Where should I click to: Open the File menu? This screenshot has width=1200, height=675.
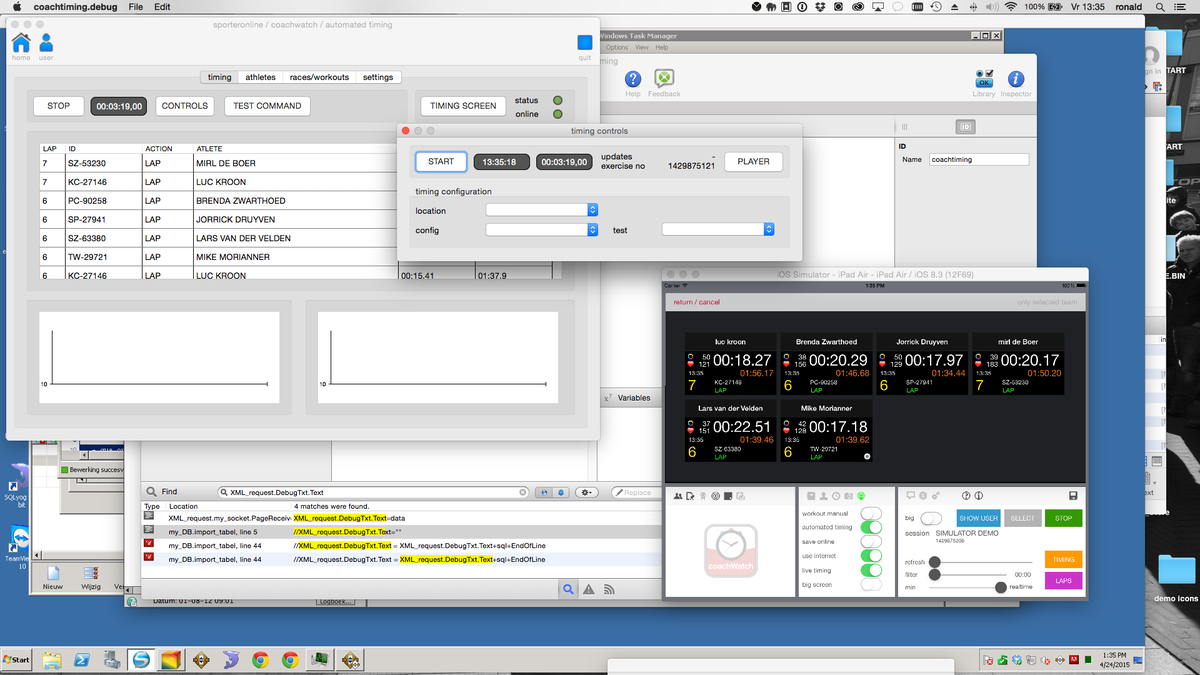(x=135, y=7)
